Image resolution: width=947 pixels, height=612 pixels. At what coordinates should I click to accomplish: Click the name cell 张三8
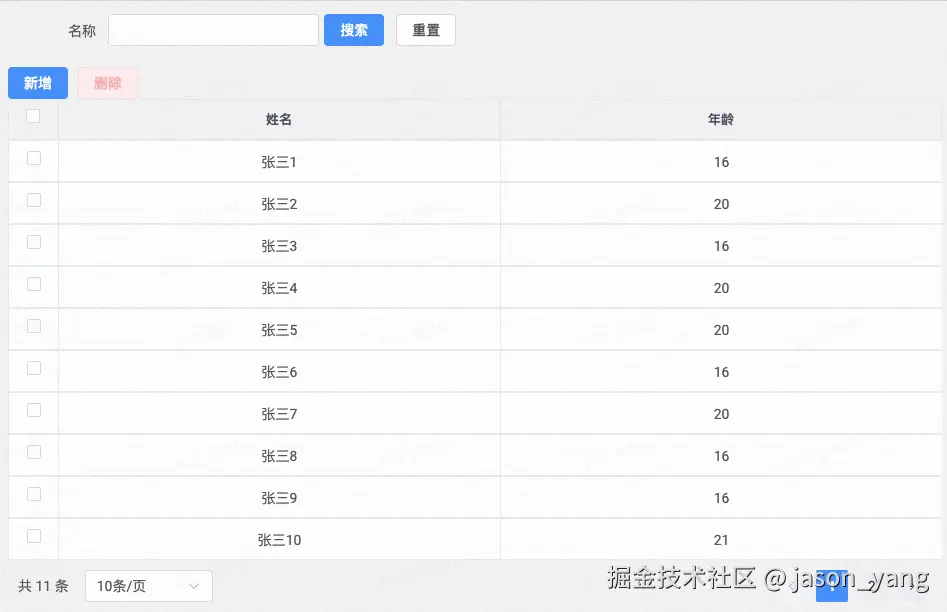coord(279,456)
